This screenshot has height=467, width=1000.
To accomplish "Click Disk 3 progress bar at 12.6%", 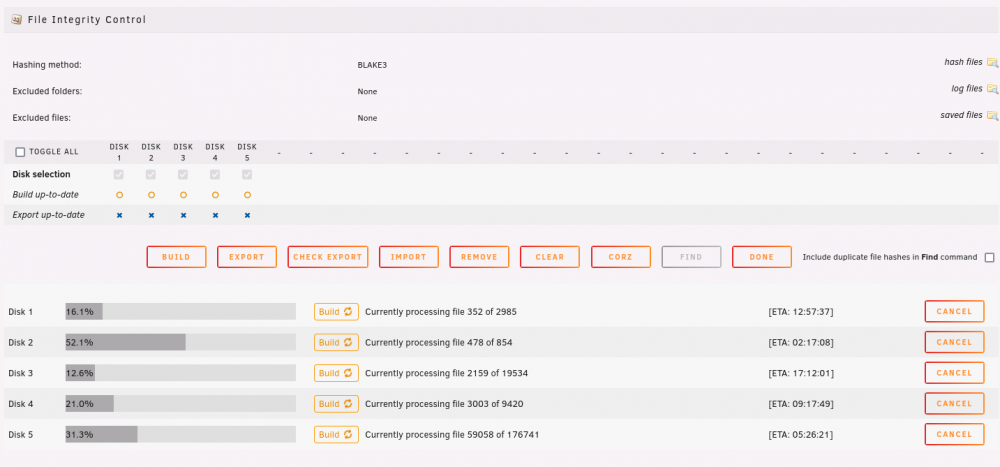I will click(x=180, y=373).
